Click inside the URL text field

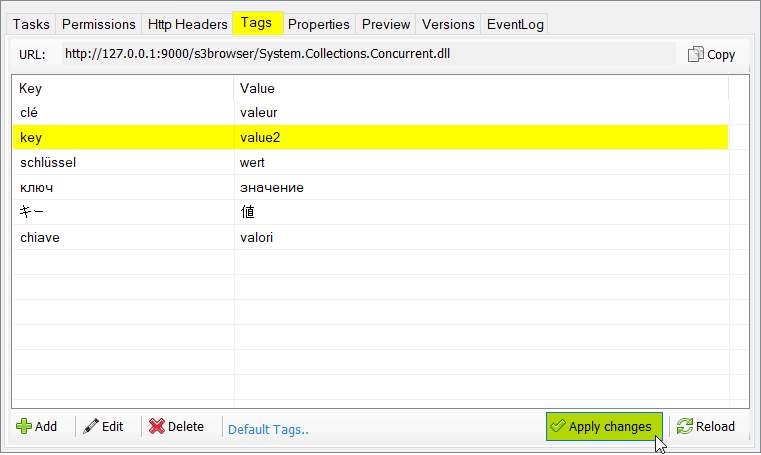tap(369, 53)
